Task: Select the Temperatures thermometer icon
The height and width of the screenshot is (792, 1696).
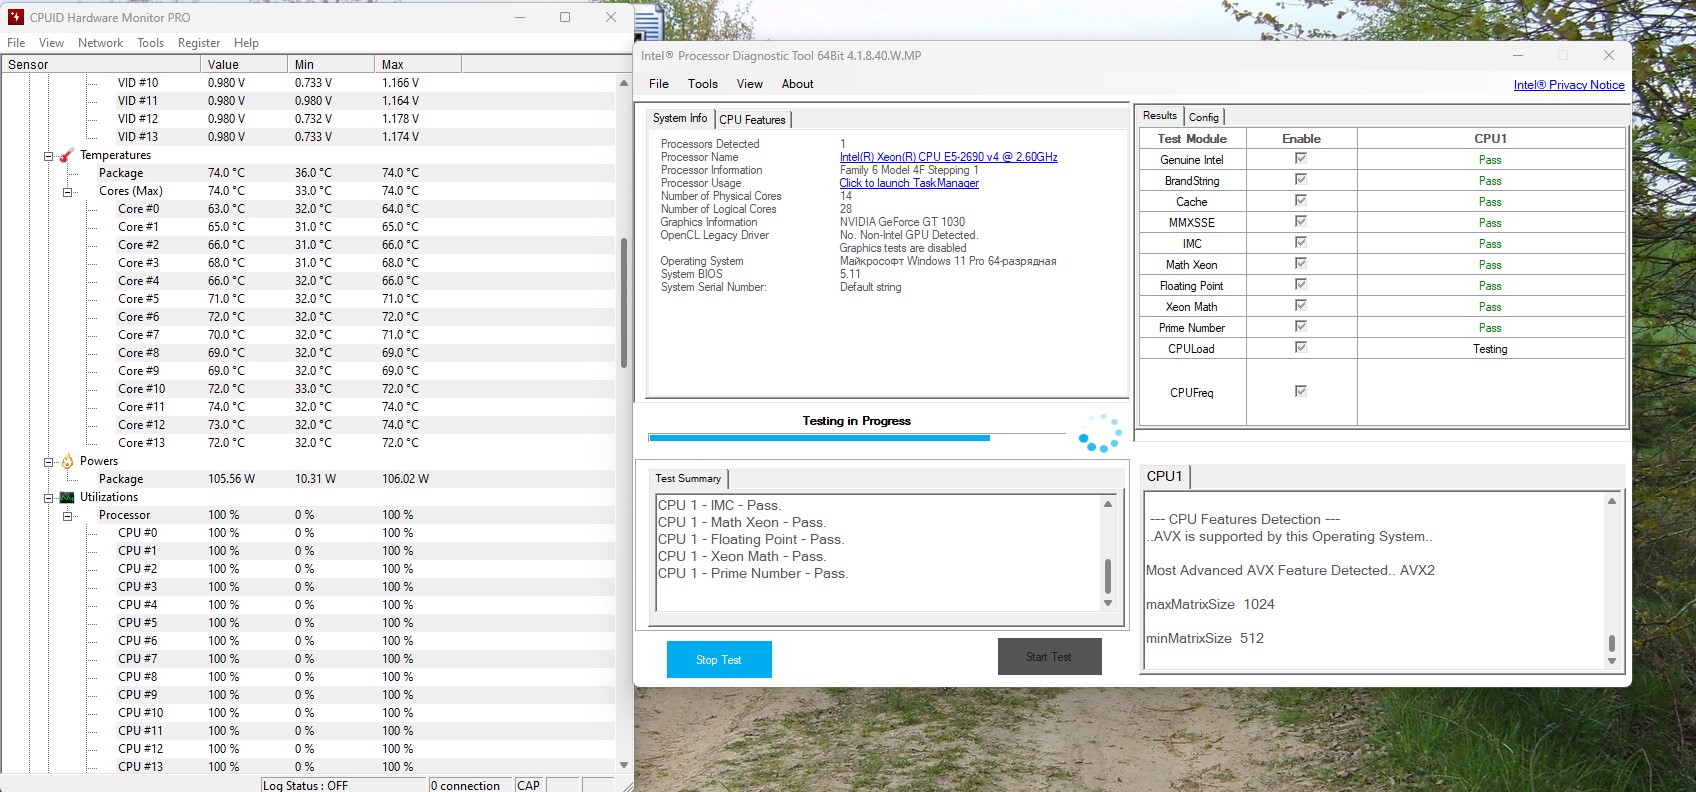Action: [67, 155]
